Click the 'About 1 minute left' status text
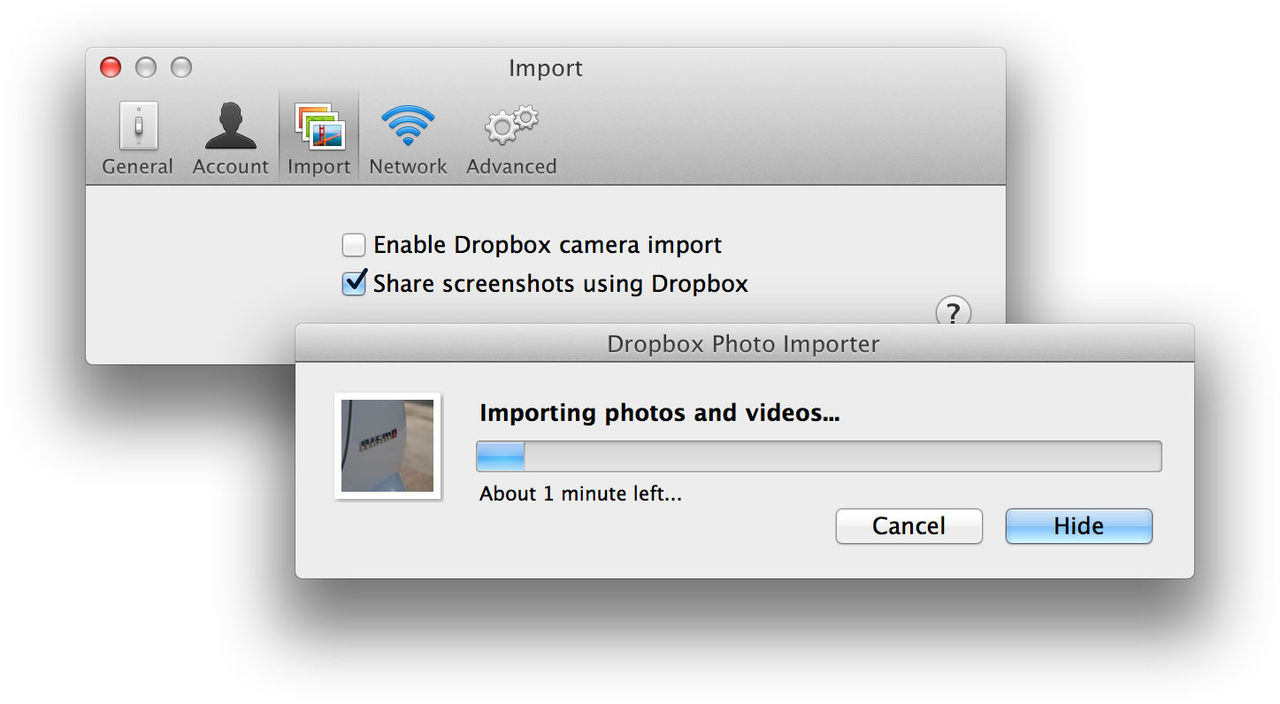The height and width of the screenshot is (704, 1280). [580, 493]
